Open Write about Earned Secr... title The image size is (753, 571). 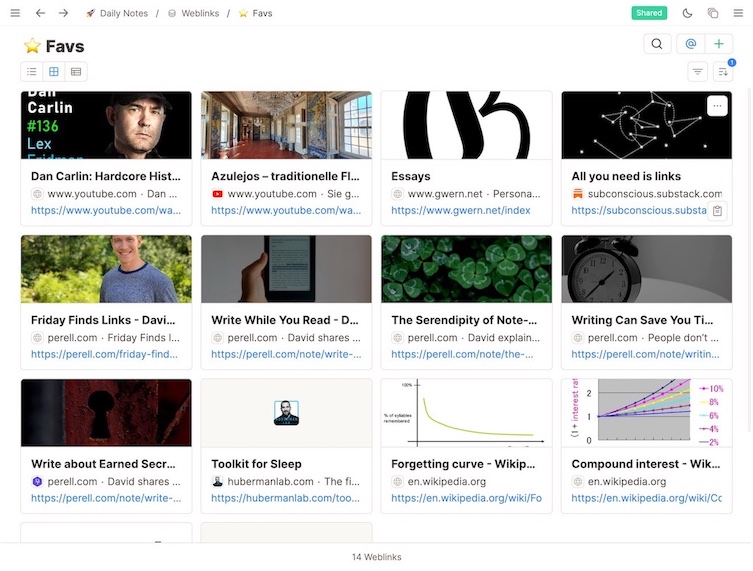coord(103,464)
